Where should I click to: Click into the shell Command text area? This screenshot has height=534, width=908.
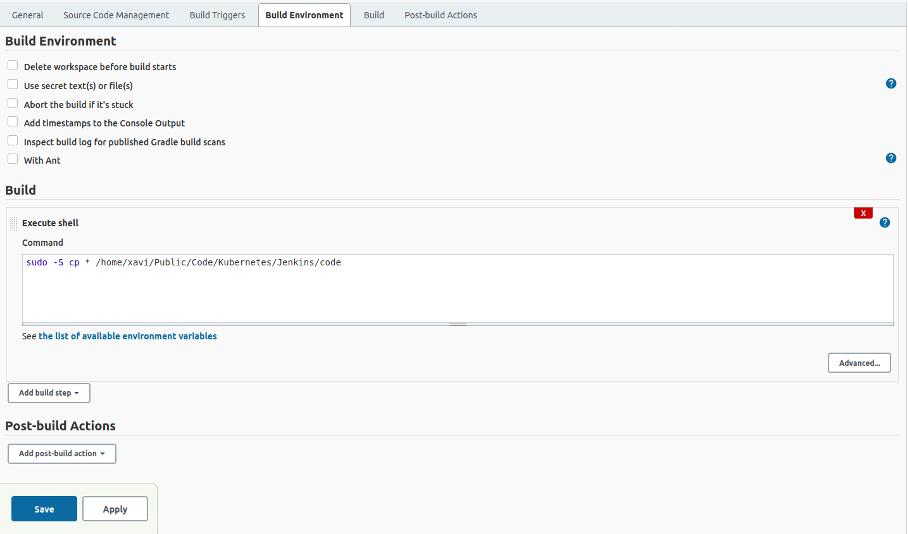click(x=457, y=288)
